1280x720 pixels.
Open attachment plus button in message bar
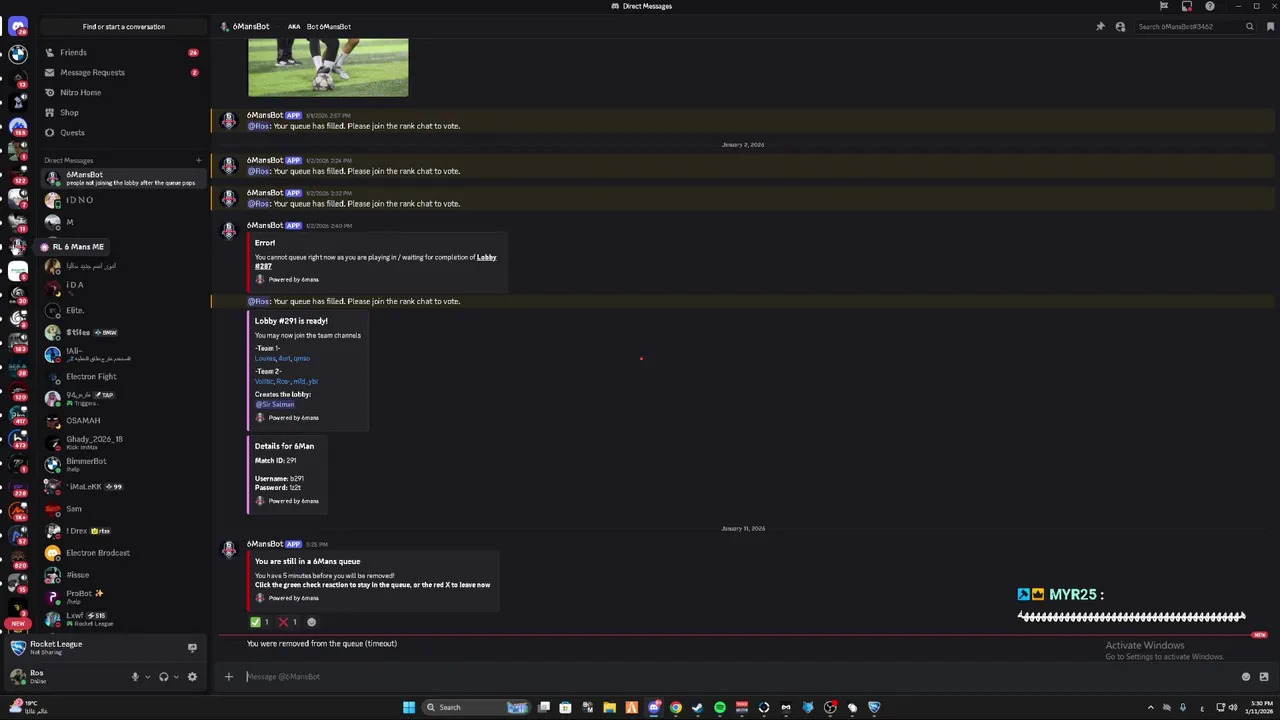[228, 677]
